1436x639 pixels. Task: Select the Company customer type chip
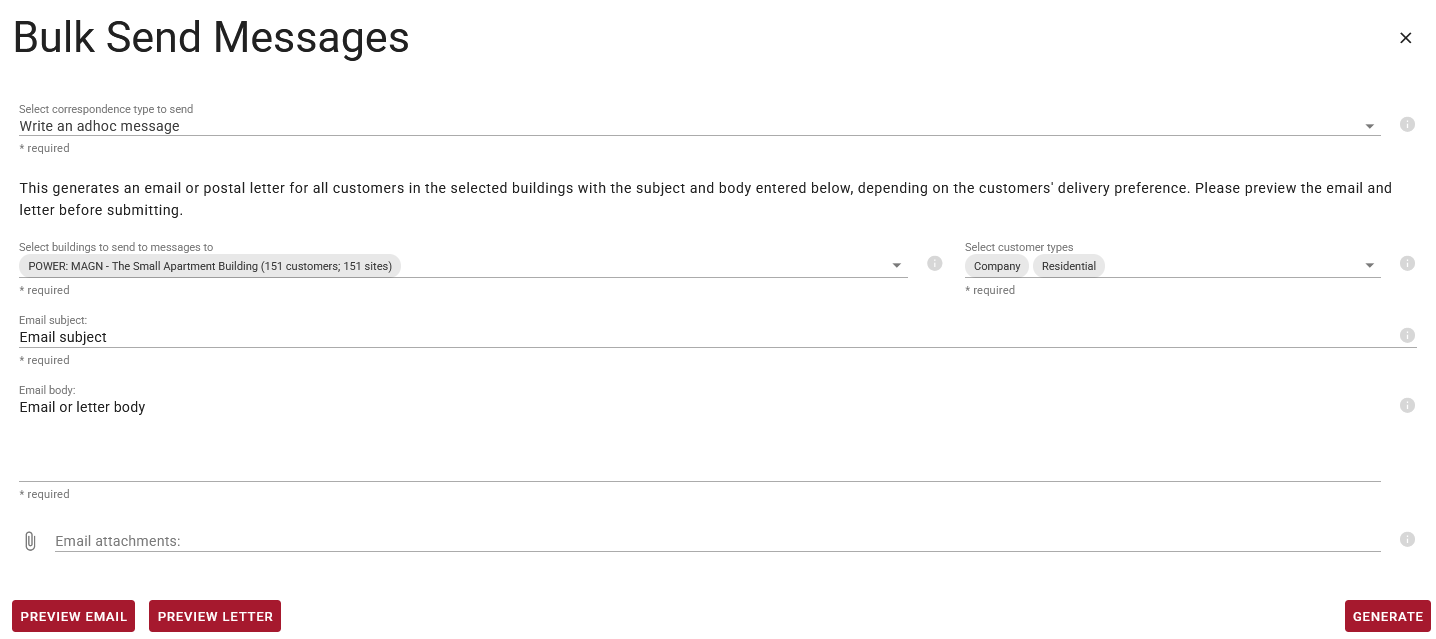997,266
